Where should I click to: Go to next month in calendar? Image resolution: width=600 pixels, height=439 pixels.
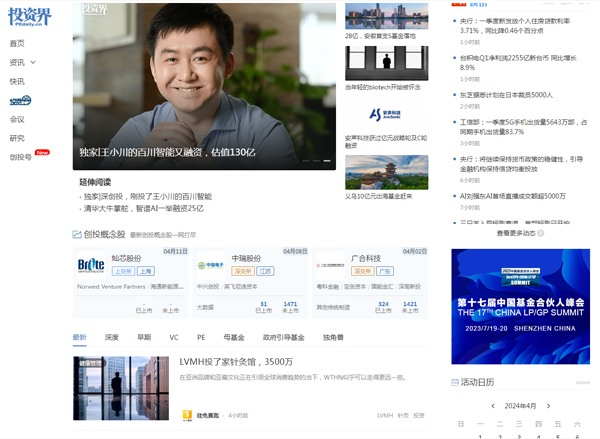point(548,406)
